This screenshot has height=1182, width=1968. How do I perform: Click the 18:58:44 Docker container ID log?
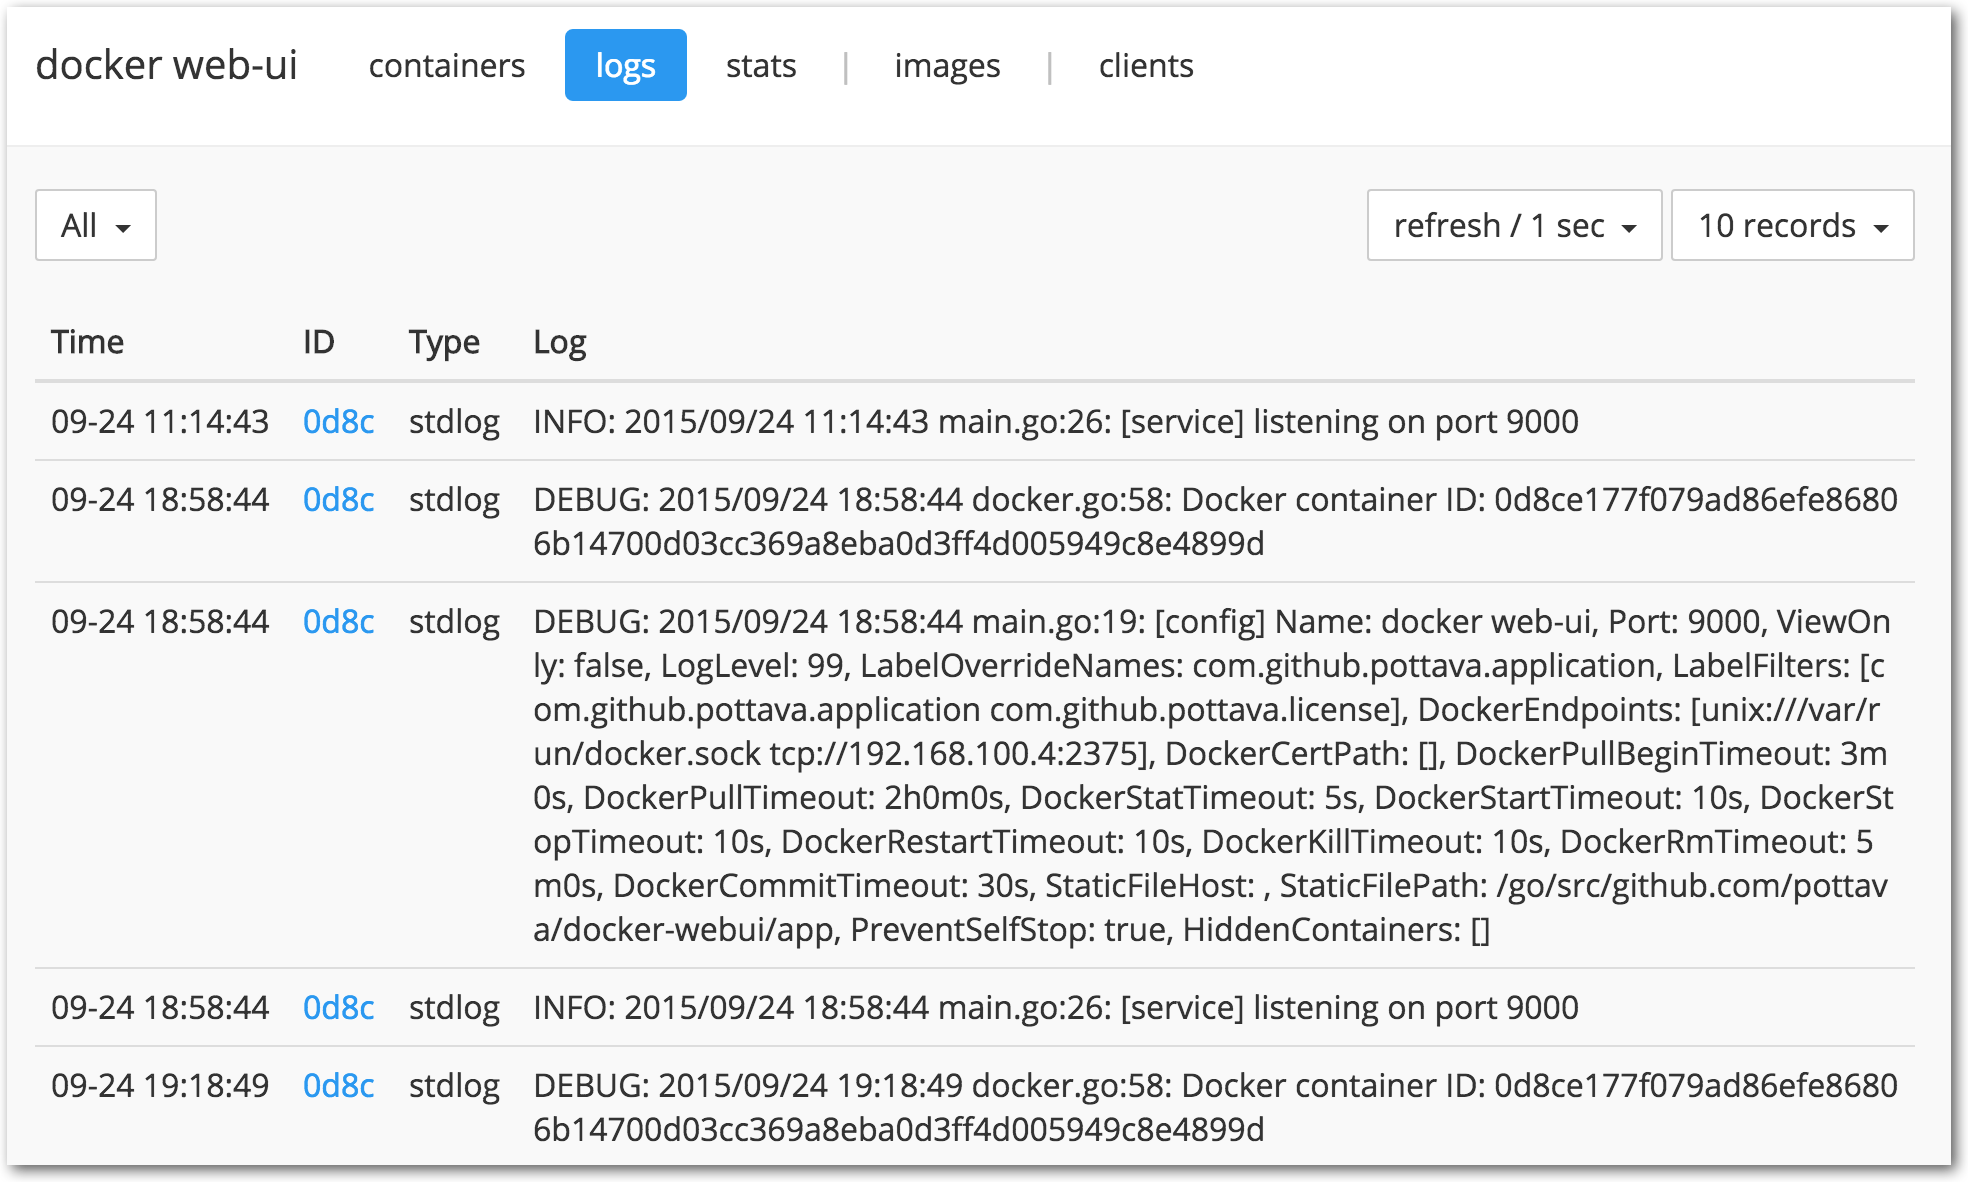pos(1215,521)
